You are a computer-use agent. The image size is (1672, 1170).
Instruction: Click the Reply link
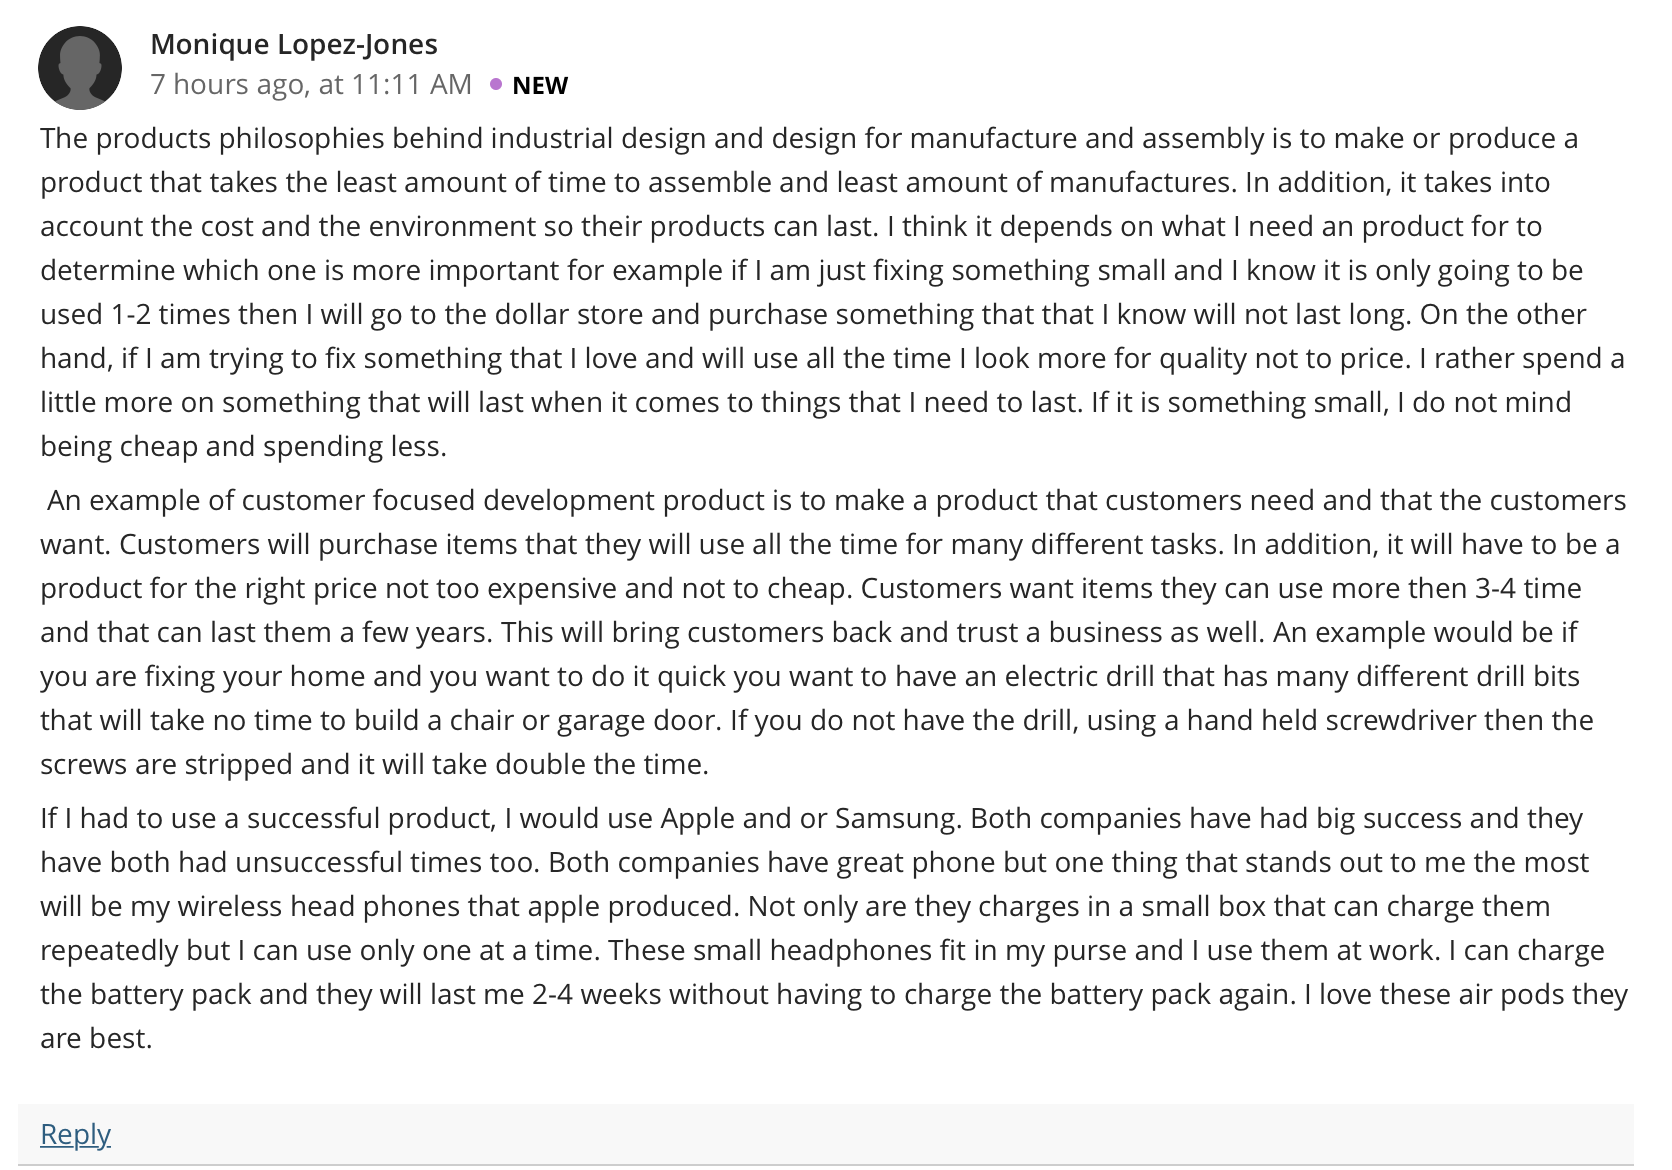click(x=75, y=1134)
